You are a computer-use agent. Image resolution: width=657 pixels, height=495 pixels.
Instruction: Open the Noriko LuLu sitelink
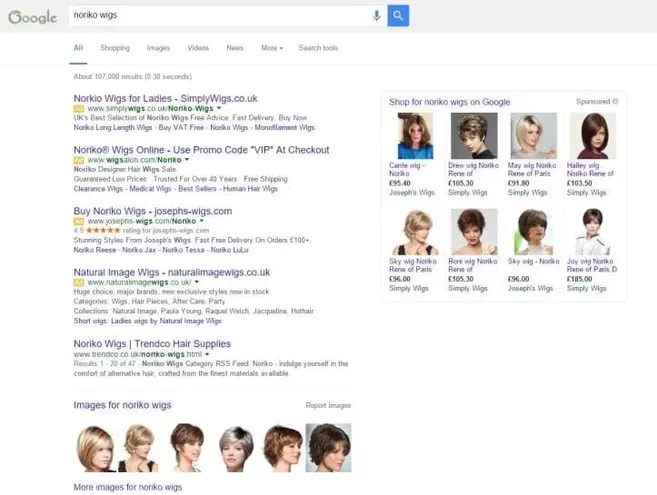(230, 250)
